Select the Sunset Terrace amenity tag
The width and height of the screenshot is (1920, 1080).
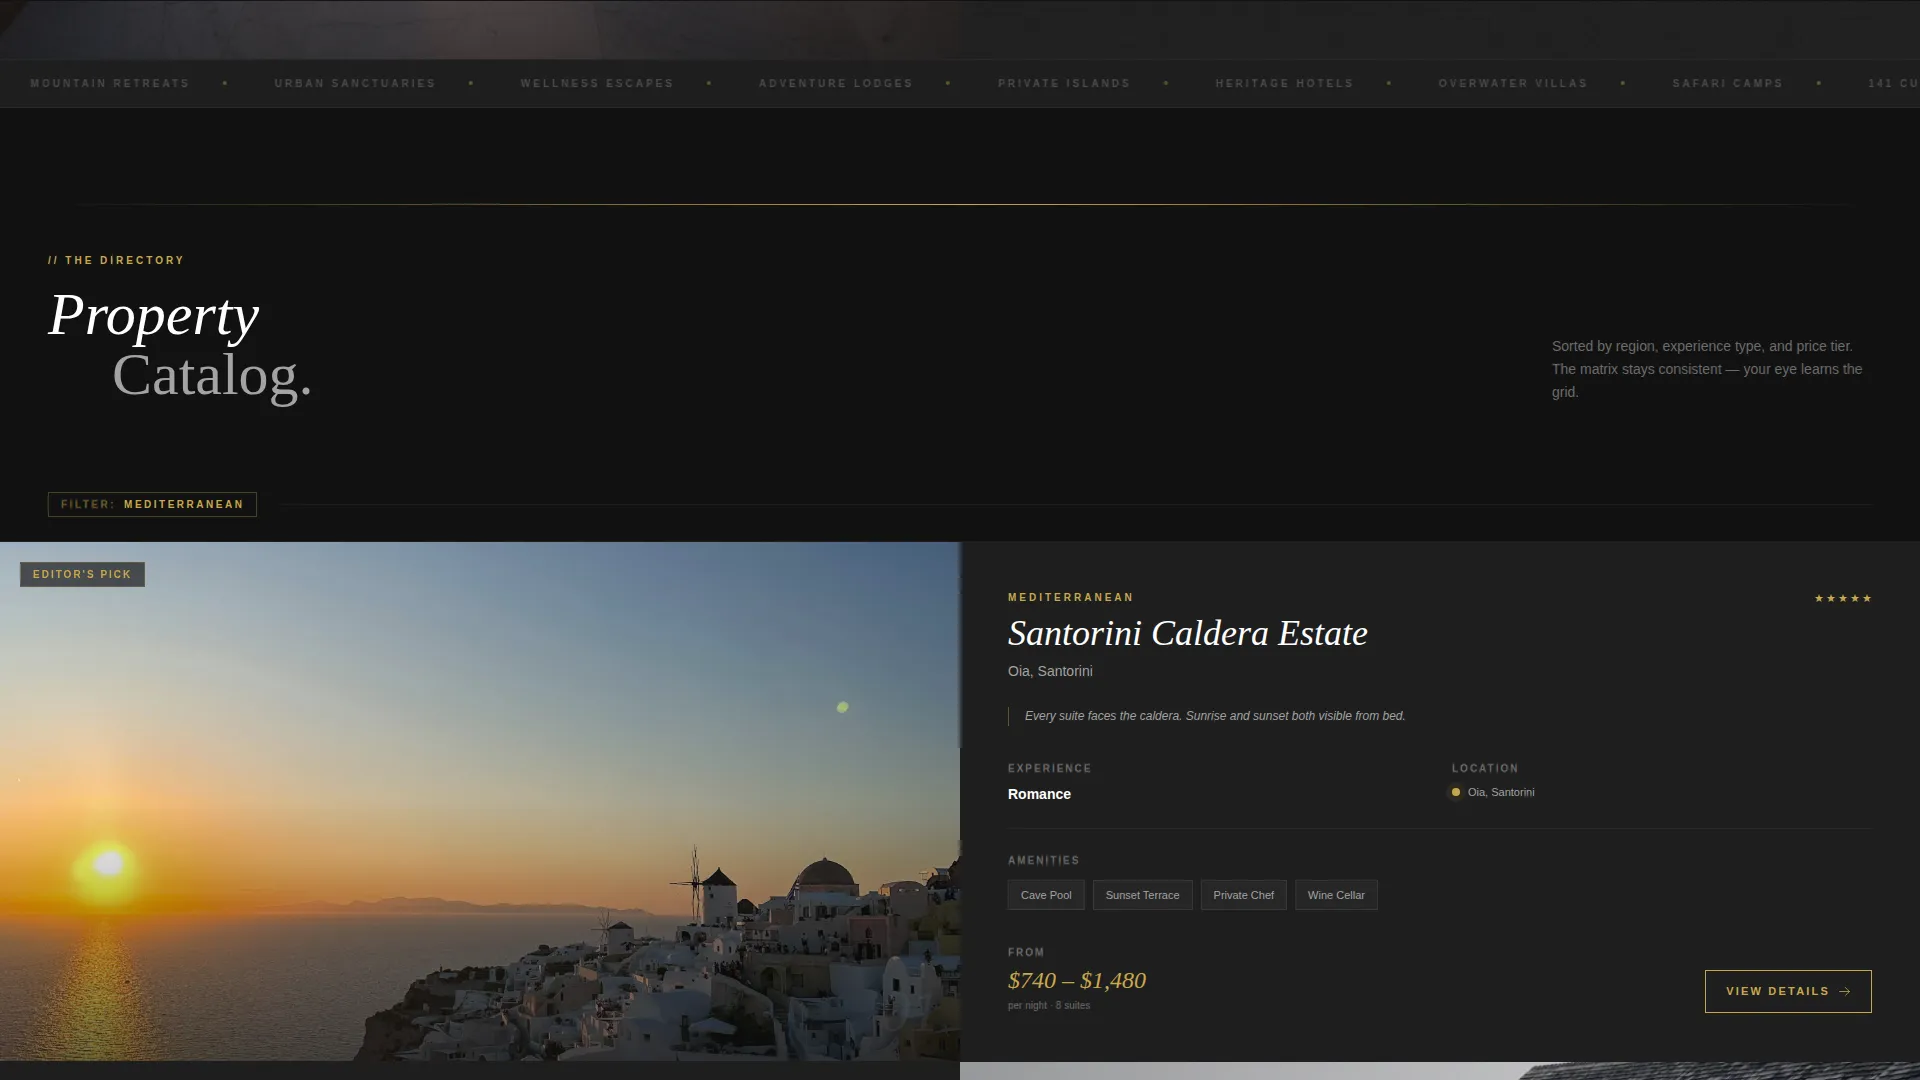pyautogui.click(x=1142, y=895)
